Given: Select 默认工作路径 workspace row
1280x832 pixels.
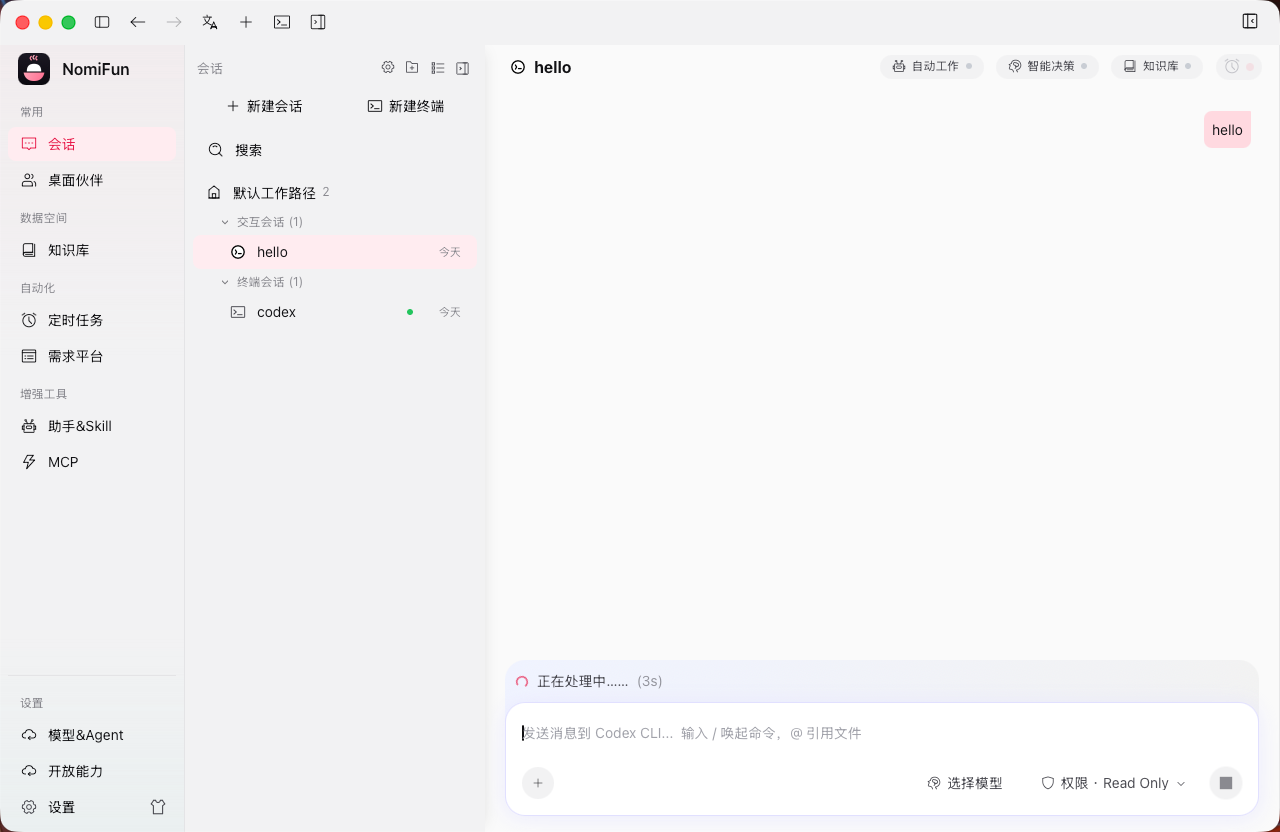Looking at the screenshot, I should tap(335, 192).
